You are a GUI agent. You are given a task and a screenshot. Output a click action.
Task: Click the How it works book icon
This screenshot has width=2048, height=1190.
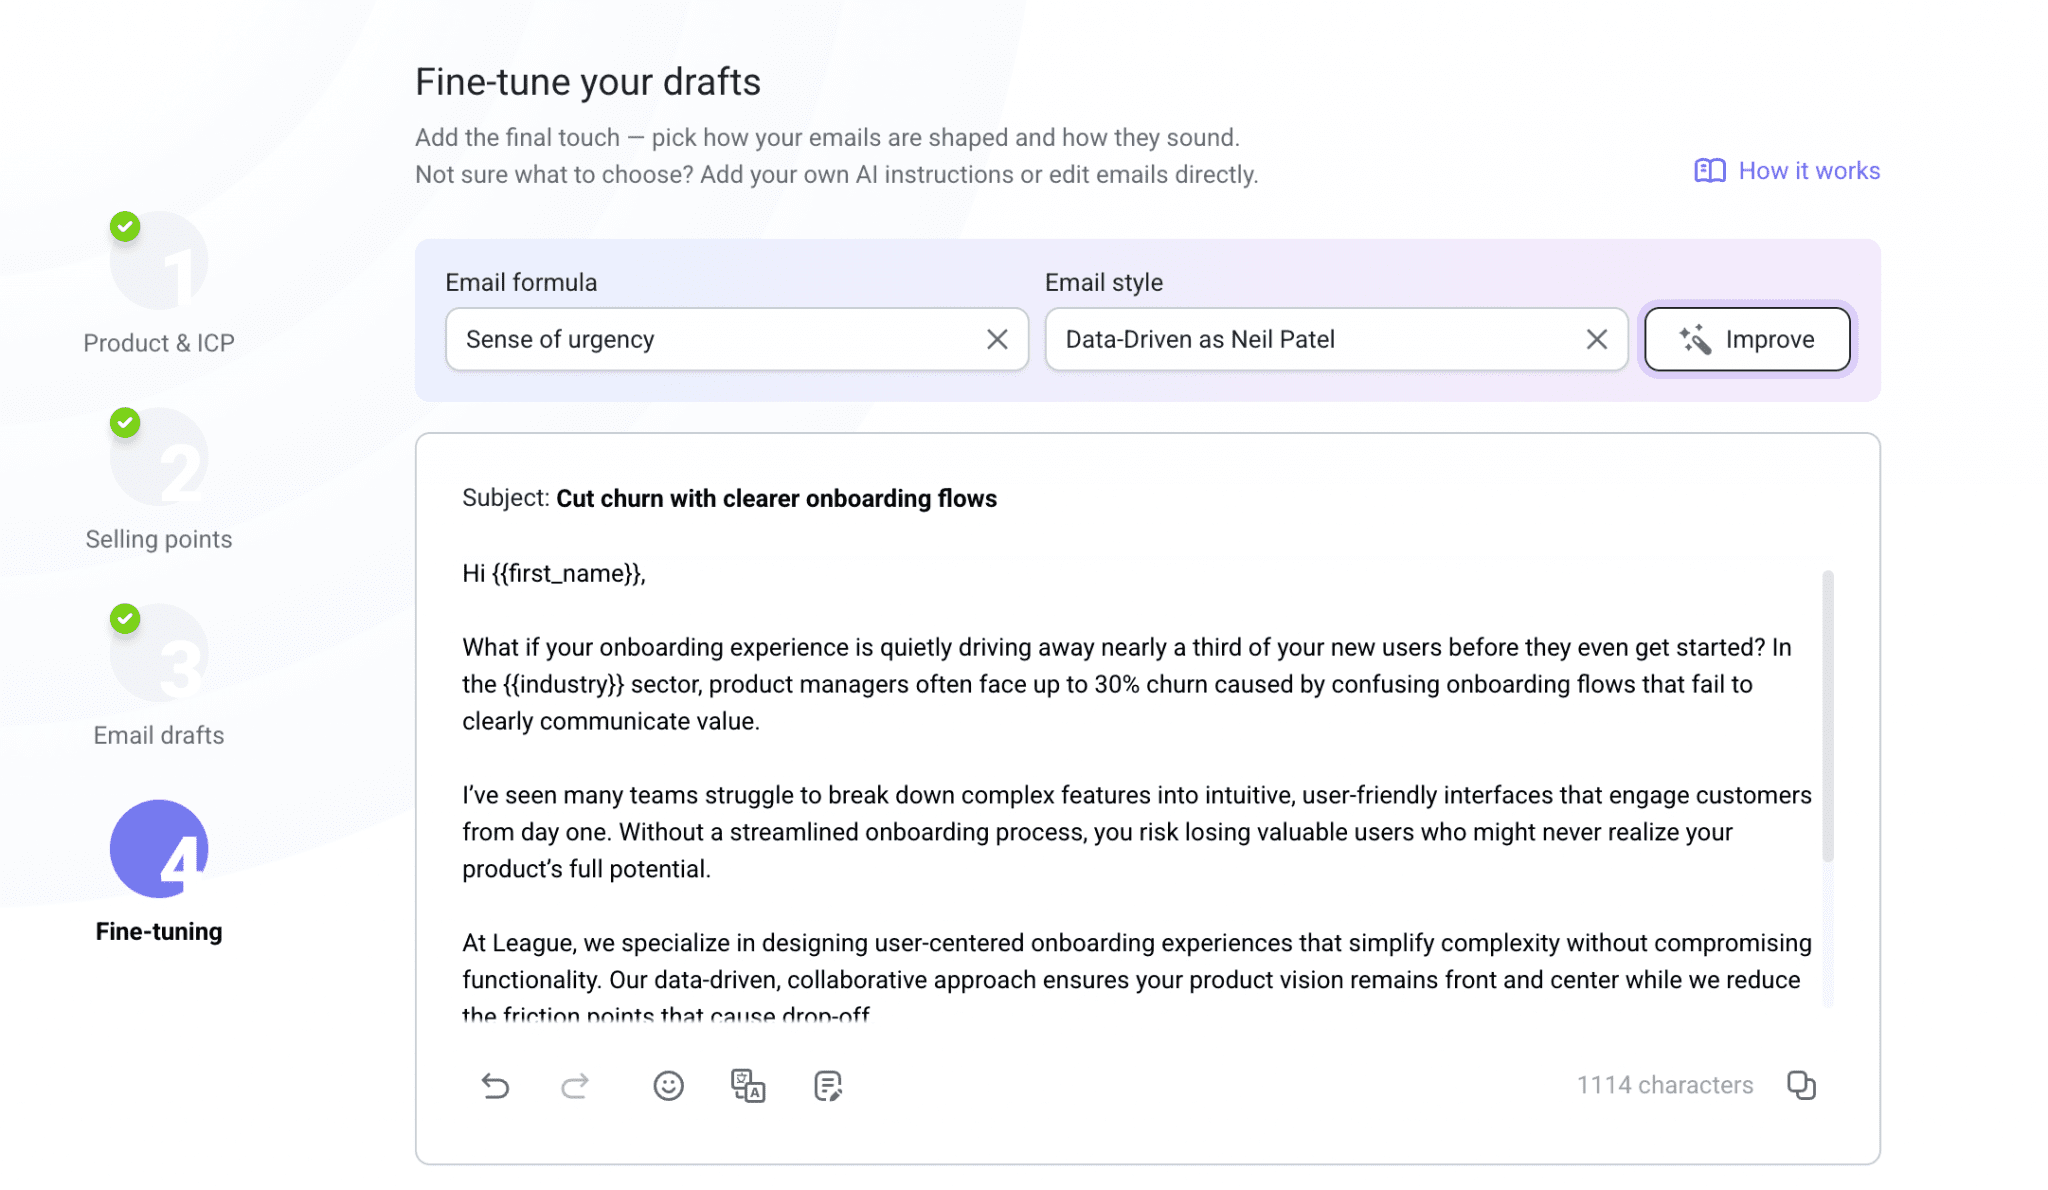tap(1710, 170)
